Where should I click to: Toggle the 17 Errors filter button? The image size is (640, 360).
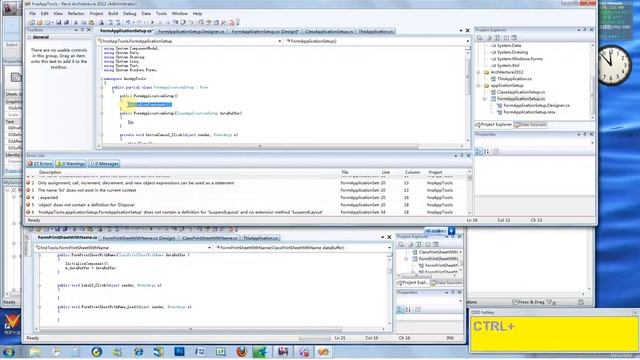point(40,164)
